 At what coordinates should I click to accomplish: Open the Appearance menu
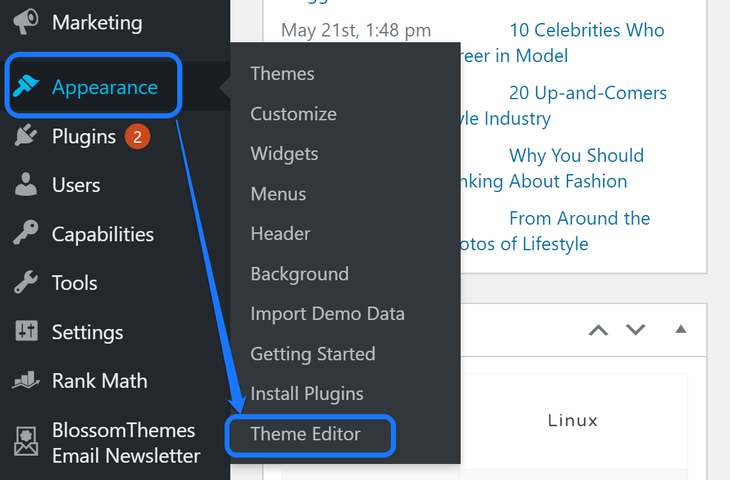[105, 87]
